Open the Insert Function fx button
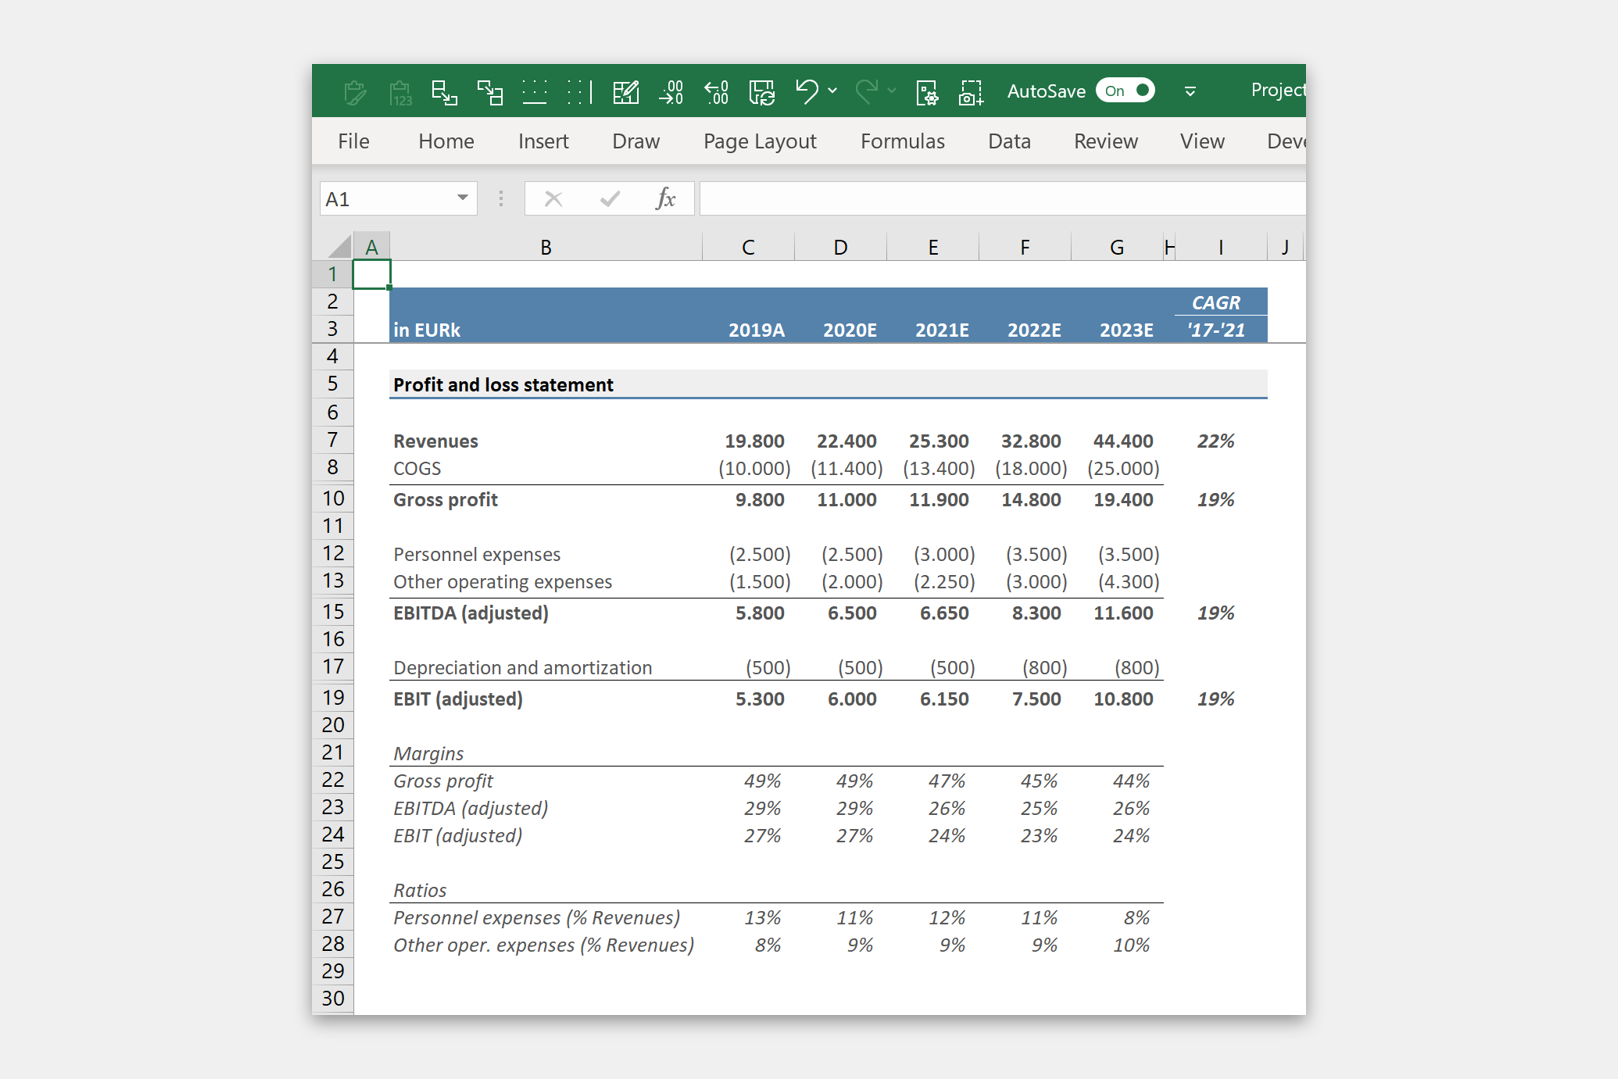The width and height of the screenshot is (1618, 1079). [x=665, y=199]
